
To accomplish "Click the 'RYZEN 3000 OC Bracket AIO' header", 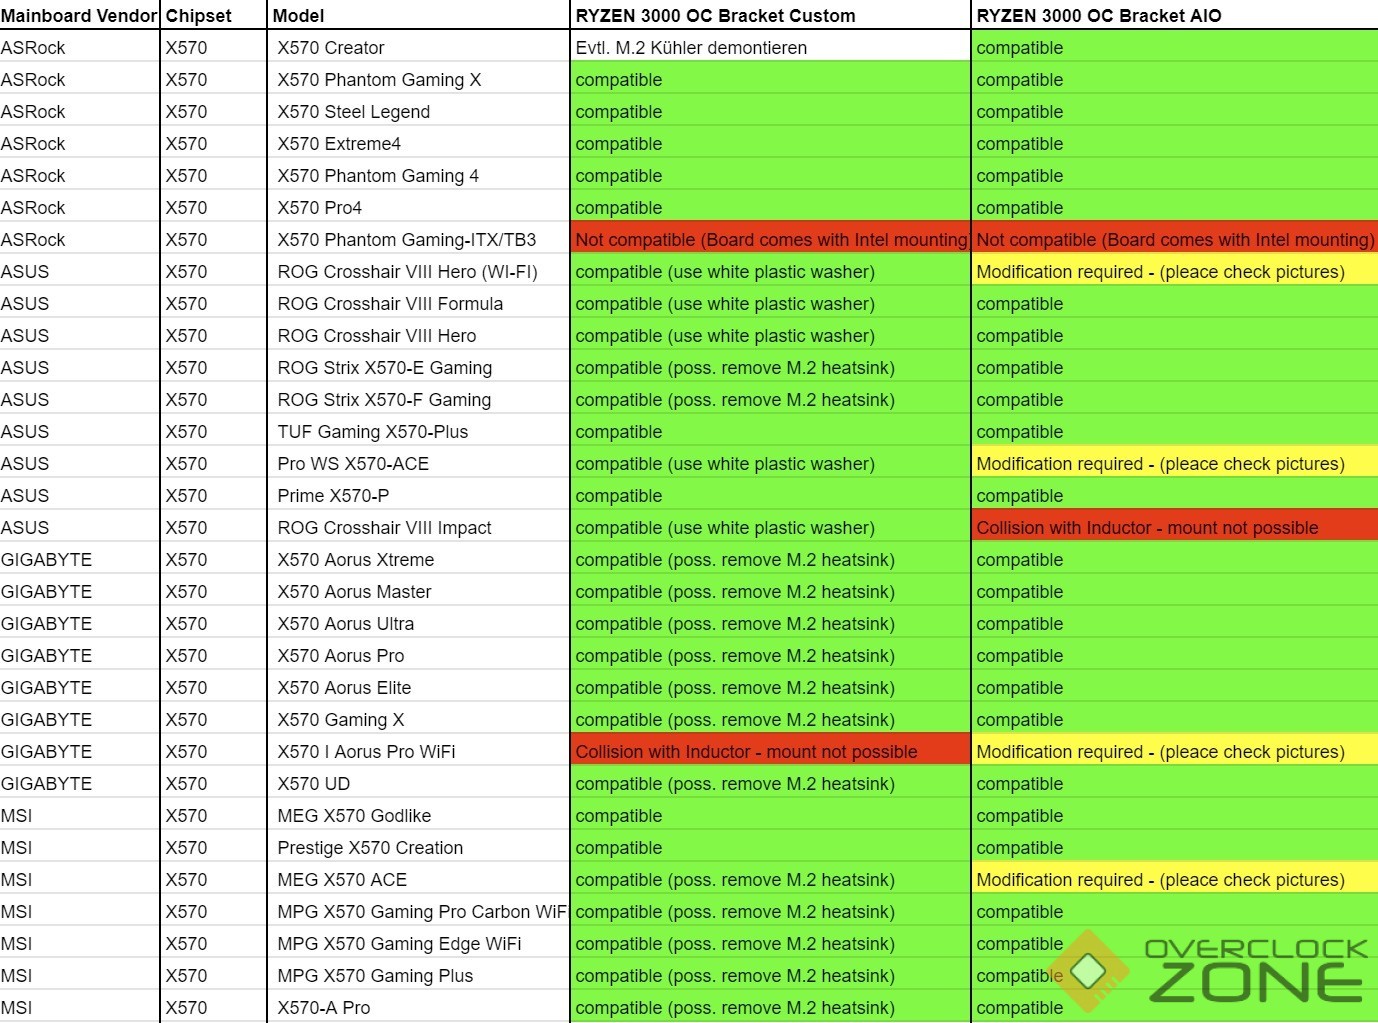I will [x=1174, y=15].
